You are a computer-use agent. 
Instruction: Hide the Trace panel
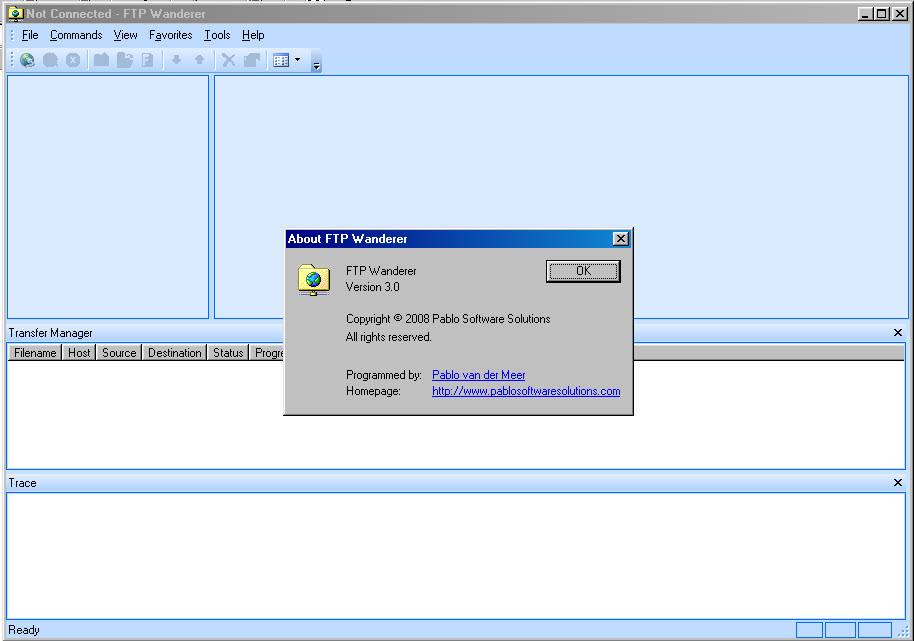897,483
